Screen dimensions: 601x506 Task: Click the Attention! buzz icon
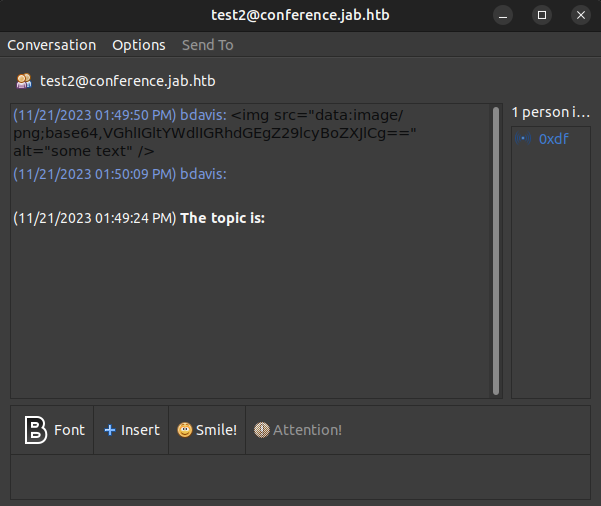262,430
